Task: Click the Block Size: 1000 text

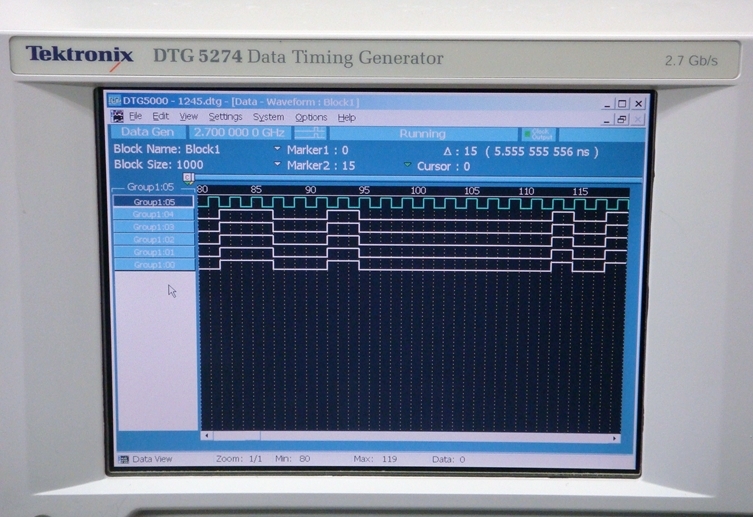Action: [158, 165]
